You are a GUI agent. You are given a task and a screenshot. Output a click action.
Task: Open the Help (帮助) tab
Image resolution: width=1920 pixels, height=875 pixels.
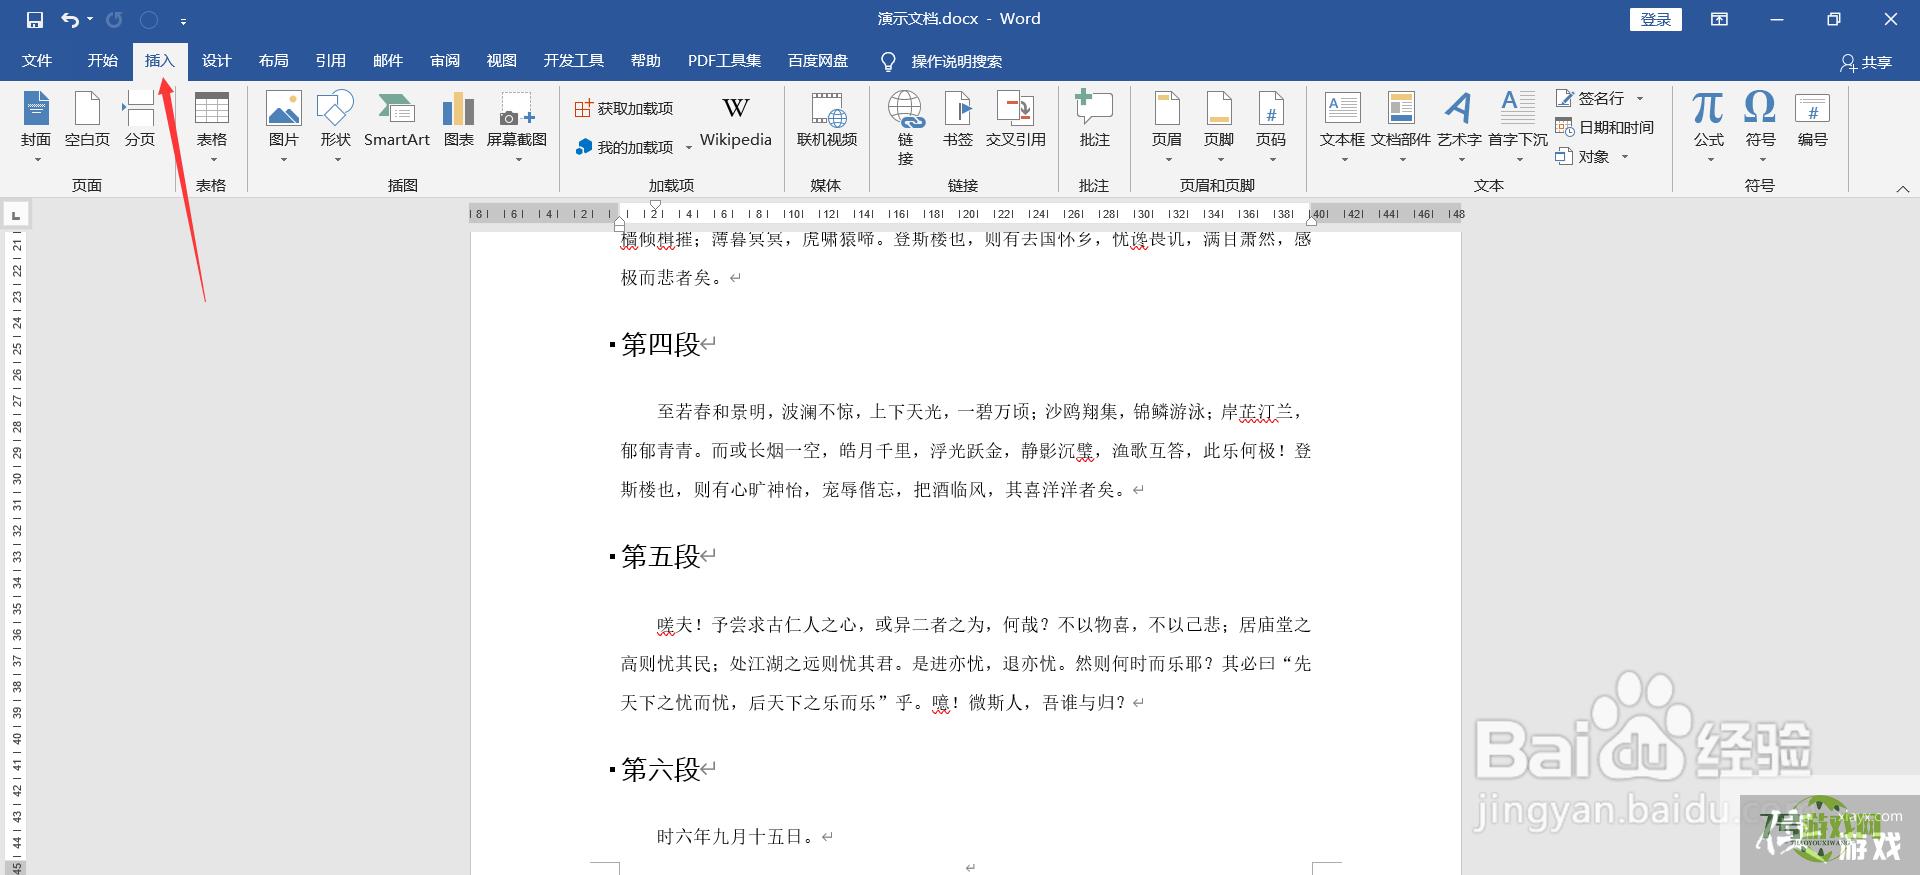click(x=645, y=61)
